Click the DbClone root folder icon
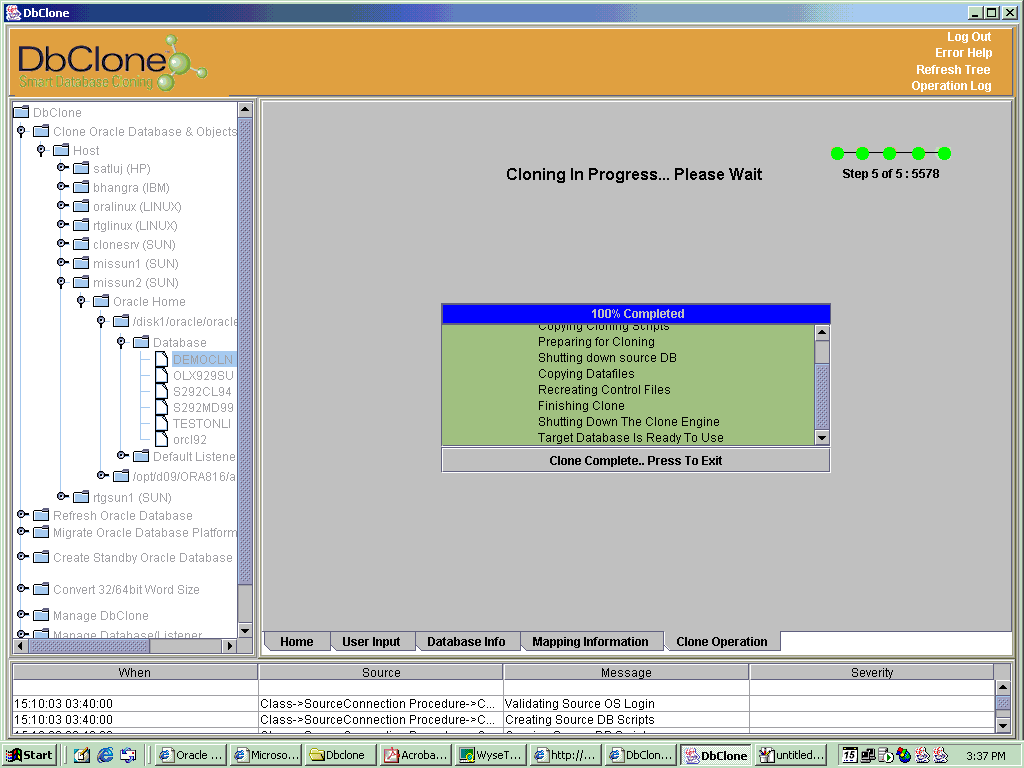 (21, 112)
